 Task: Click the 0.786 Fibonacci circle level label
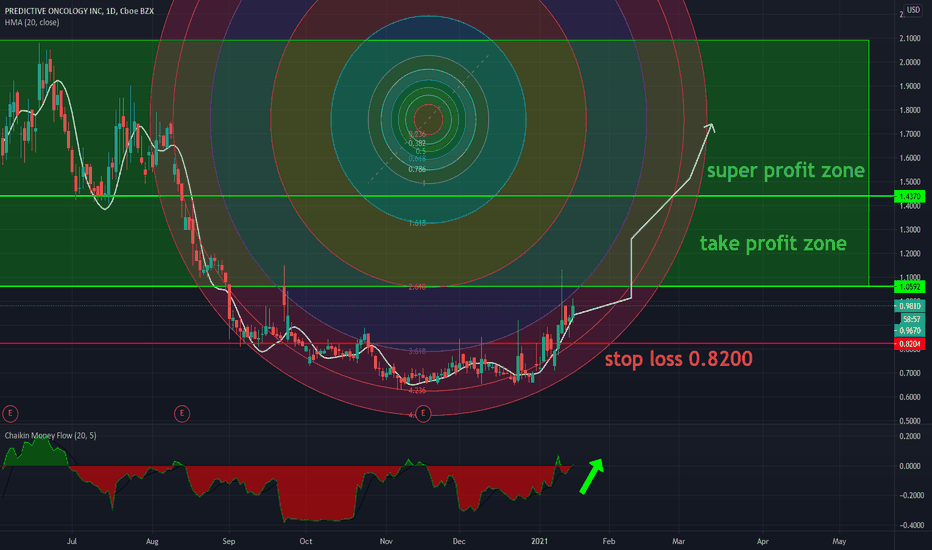pyautogui.click(x=417, y=169)
